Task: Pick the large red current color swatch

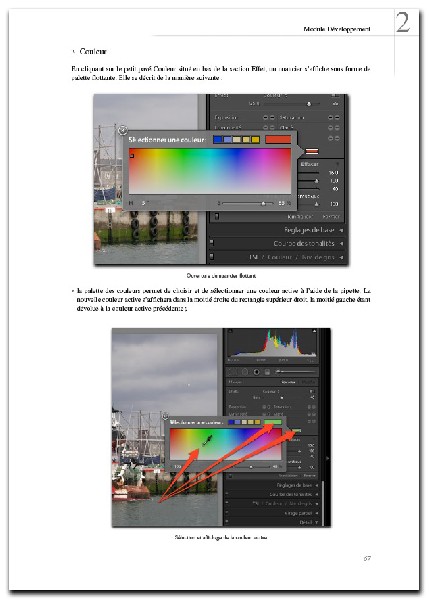Action: (x=278, y=139)
